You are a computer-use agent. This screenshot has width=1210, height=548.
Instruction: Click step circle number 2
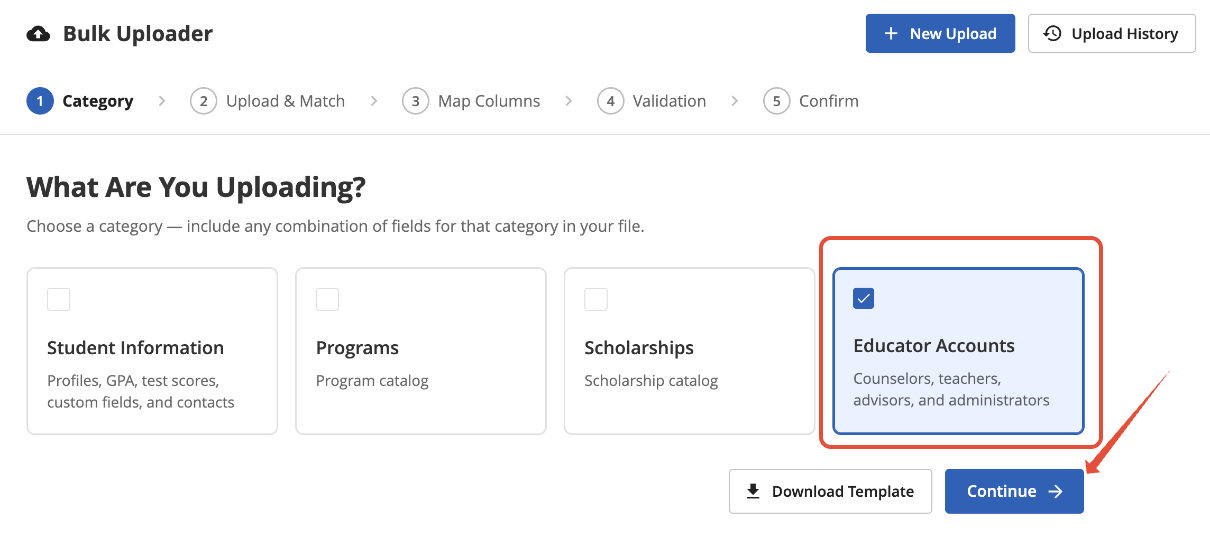pyautogui.click(x=203, y=101)
